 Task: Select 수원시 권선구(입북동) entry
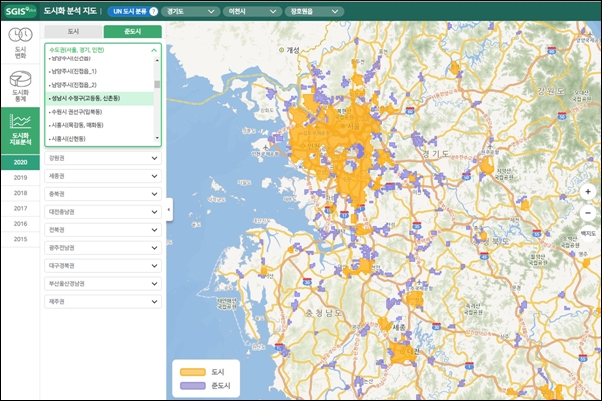click(99, 112)
